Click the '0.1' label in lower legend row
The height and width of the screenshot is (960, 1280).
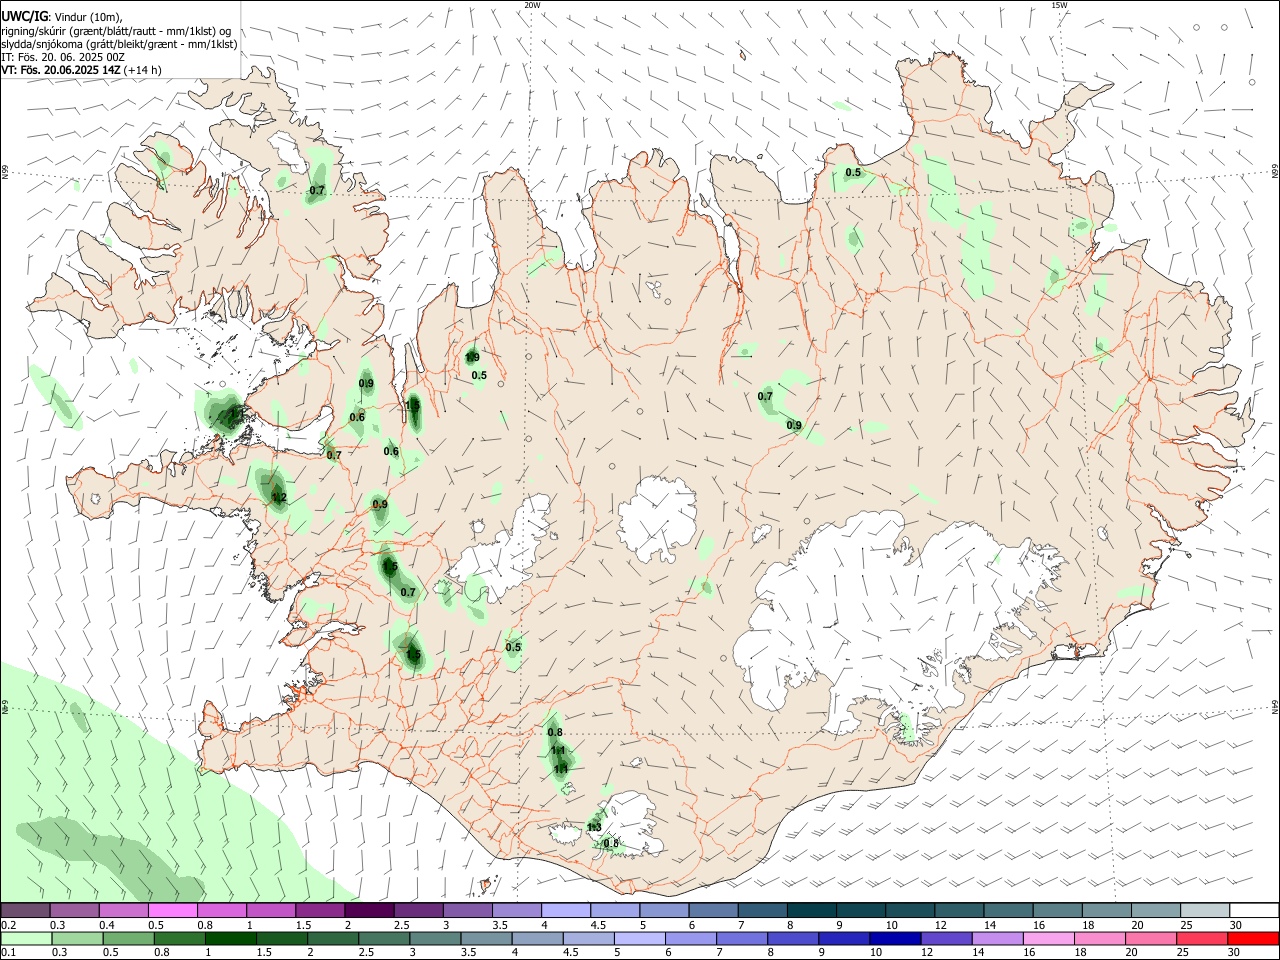[x=8, y=953]
